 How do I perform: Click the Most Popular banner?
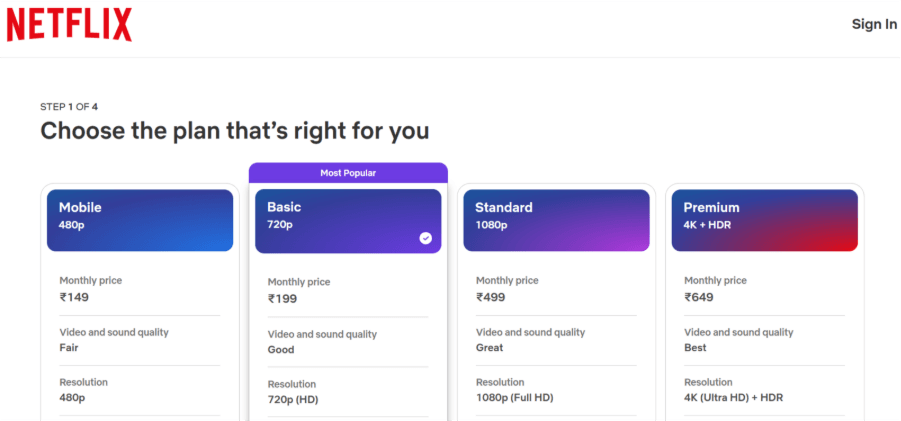click(x=348, y=173)
